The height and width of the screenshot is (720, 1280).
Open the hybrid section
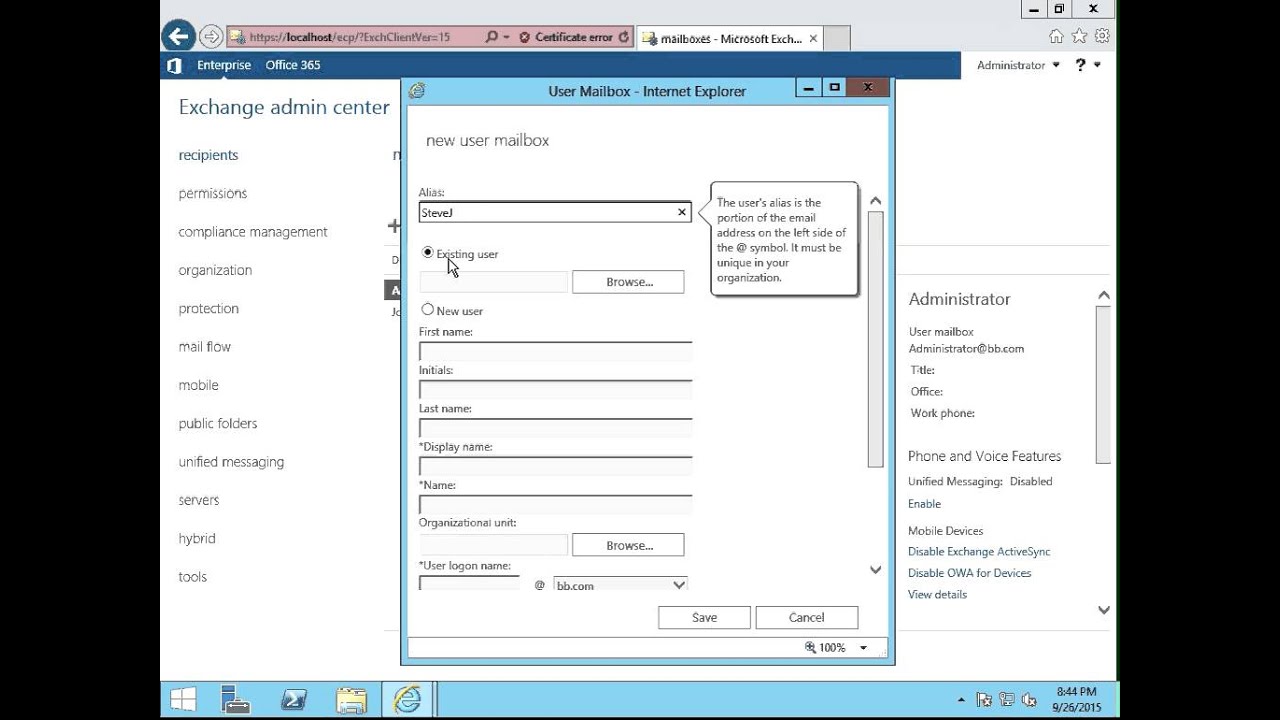click(x=197, y=538)
